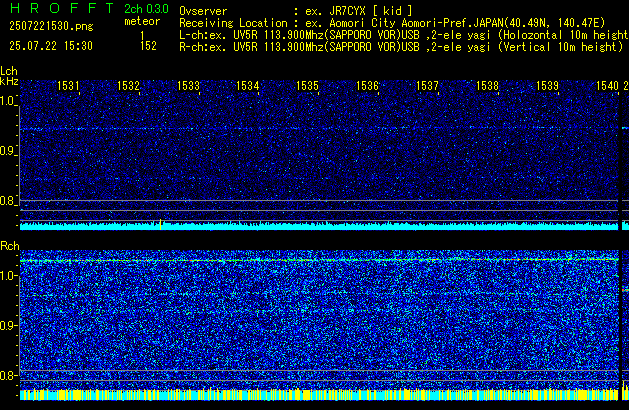This screenshot has height=410, width=629.
Task: Click the 'meteor' label
Action: point(142,21)
